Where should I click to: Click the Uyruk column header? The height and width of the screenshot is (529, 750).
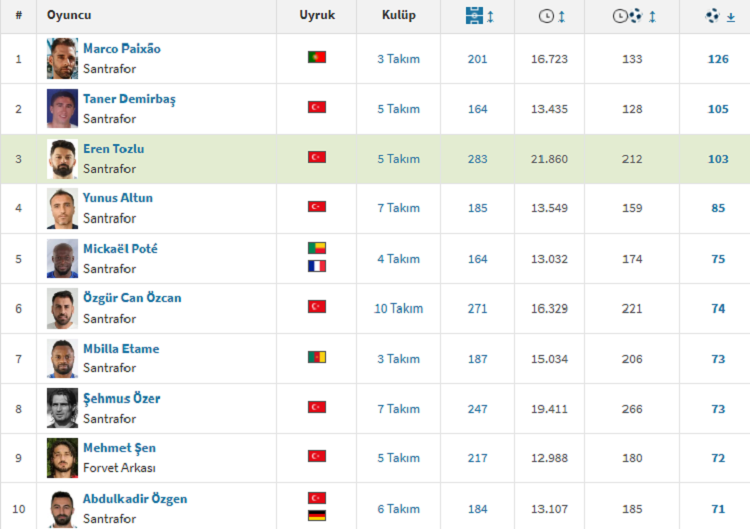click(317, 16)
